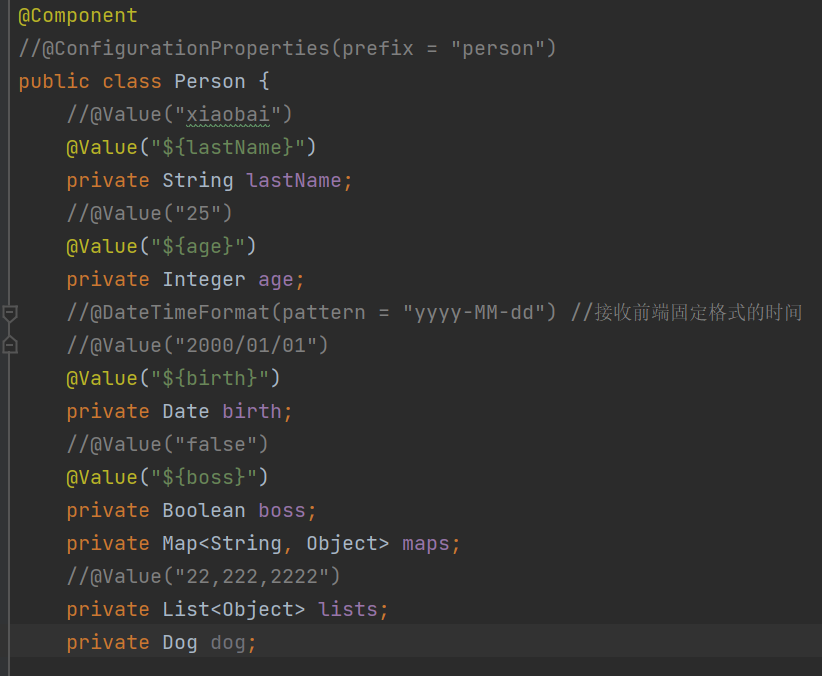Image resolution: width=822 pixels, height=676 pixels.
Task: Click the "${boss}" string literal
Action: tap(204, 478)
